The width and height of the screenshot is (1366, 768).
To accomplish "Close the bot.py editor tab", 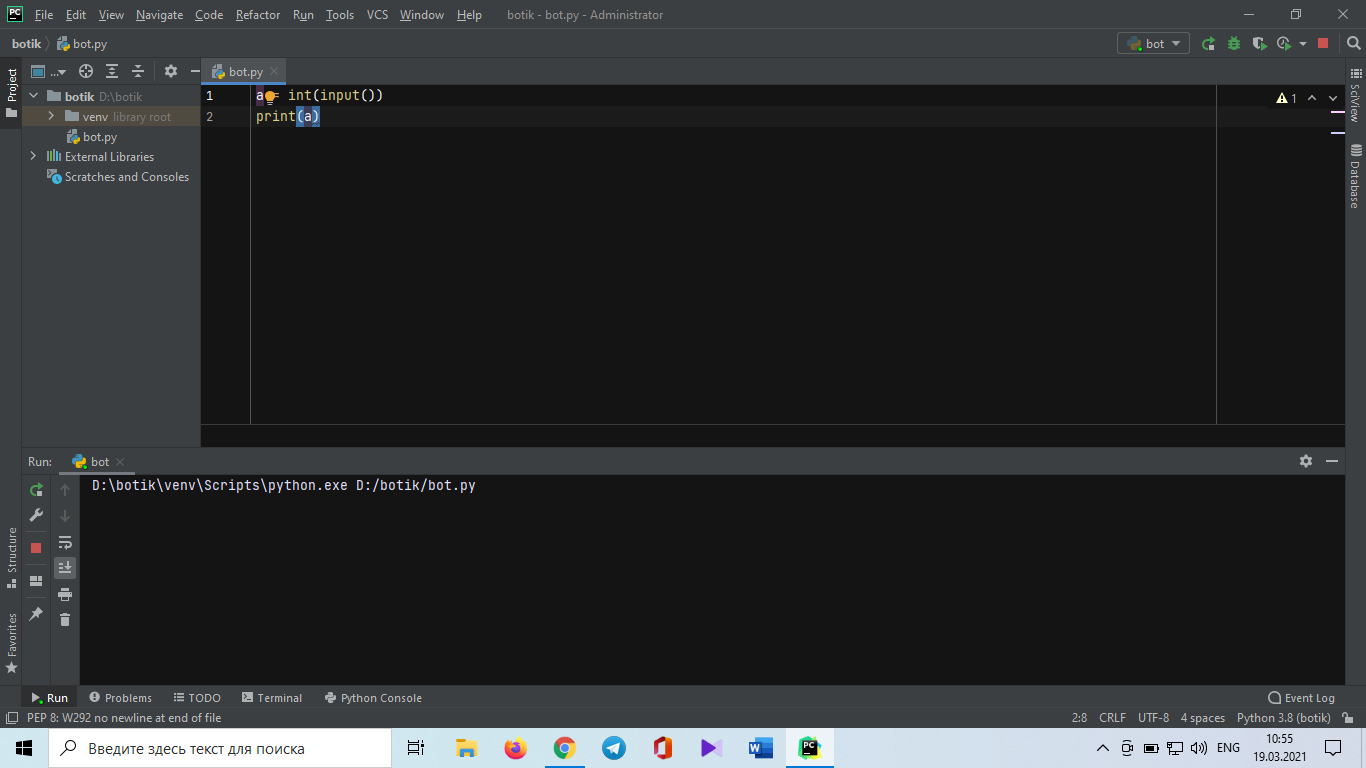I will point(274,72).
